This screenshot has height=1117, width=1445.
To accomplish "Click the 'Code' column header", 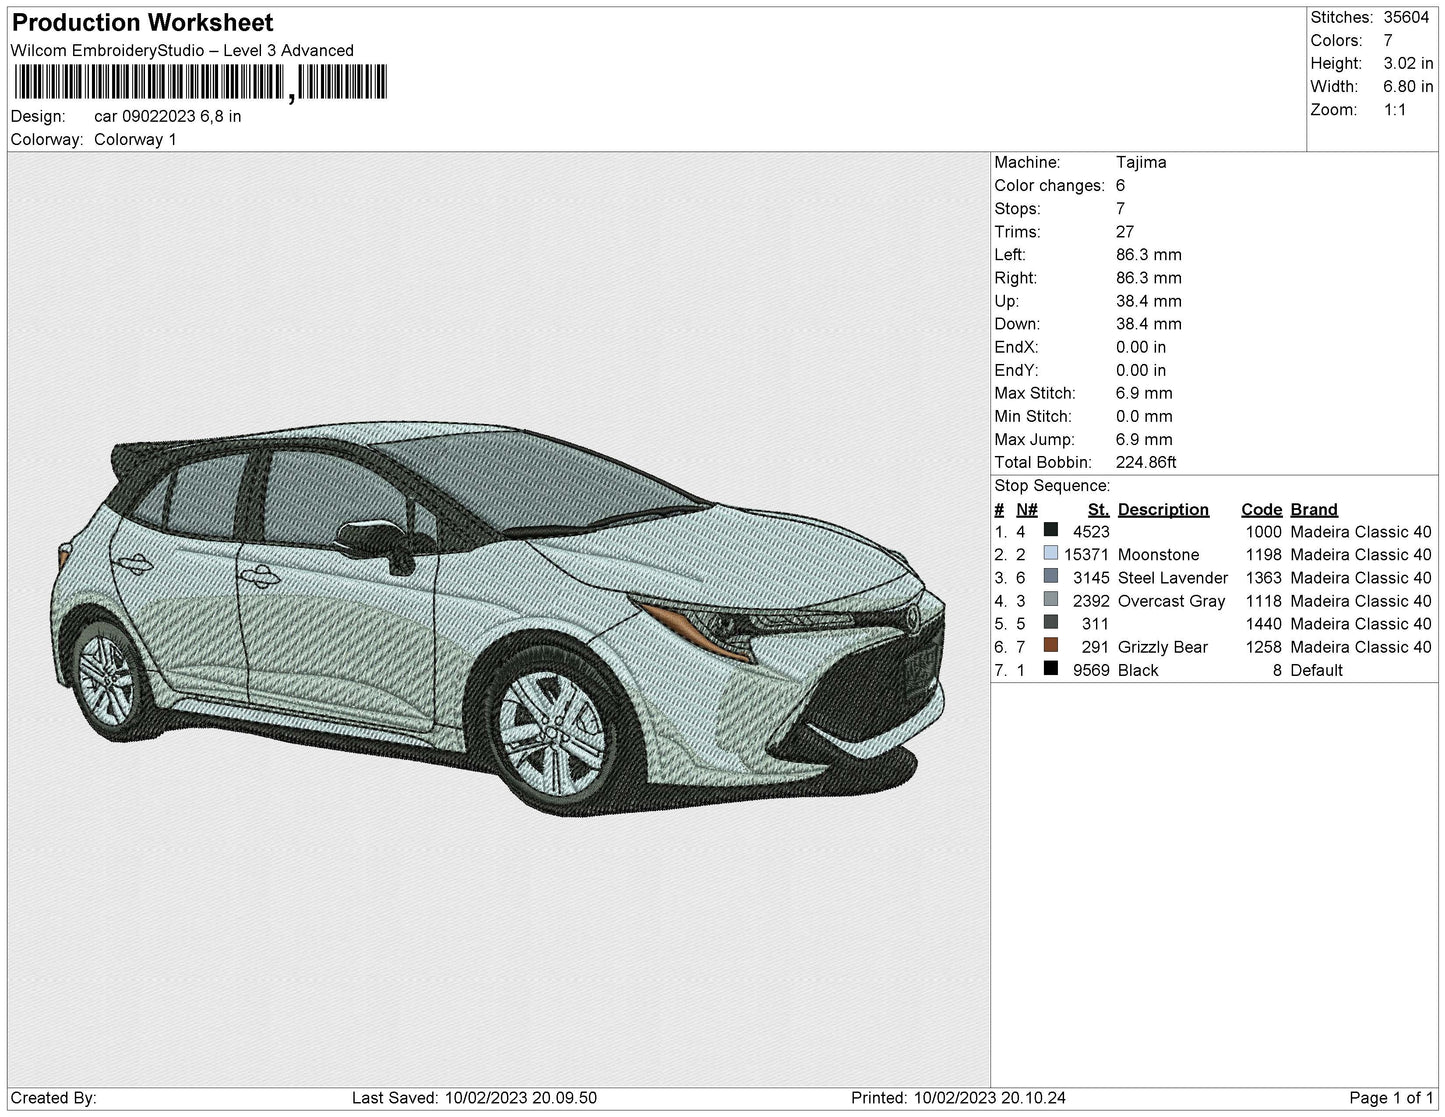I will click(1261, 509).
